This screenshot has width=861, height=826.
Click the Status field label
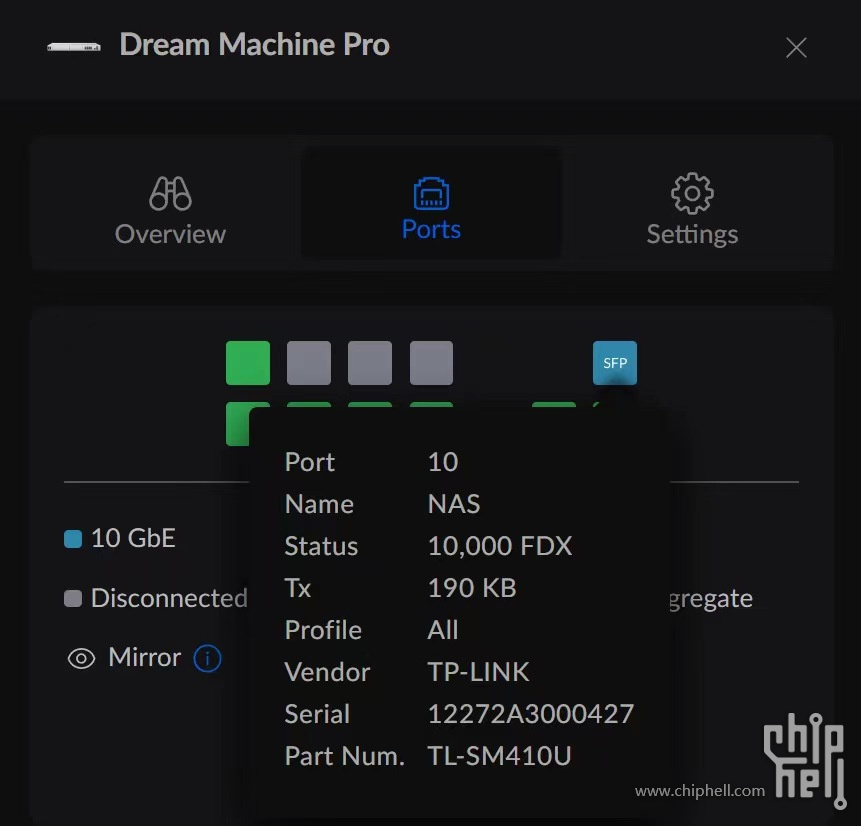(321, 546)
